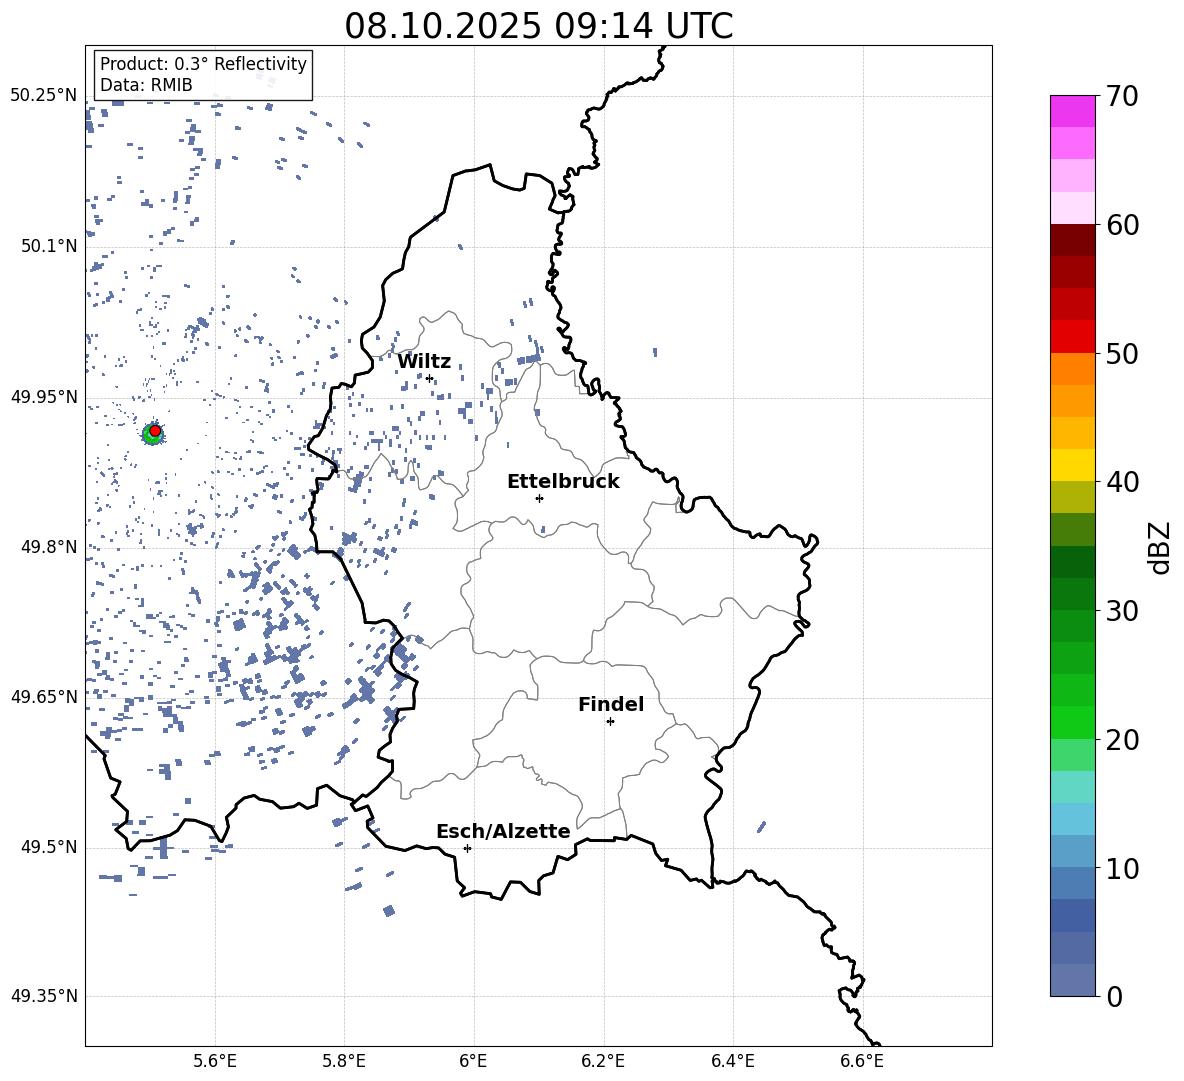
Task: Click the 5.8°E longitude label
Action: [344, 1061]
